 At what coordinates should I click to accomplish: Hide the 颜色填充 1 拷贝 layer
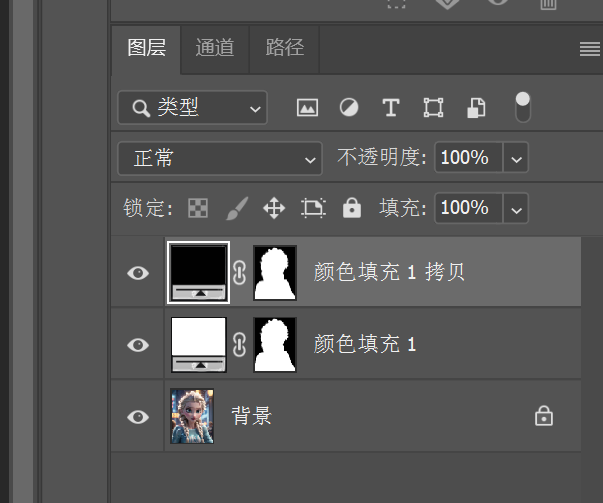coord(138,273)
